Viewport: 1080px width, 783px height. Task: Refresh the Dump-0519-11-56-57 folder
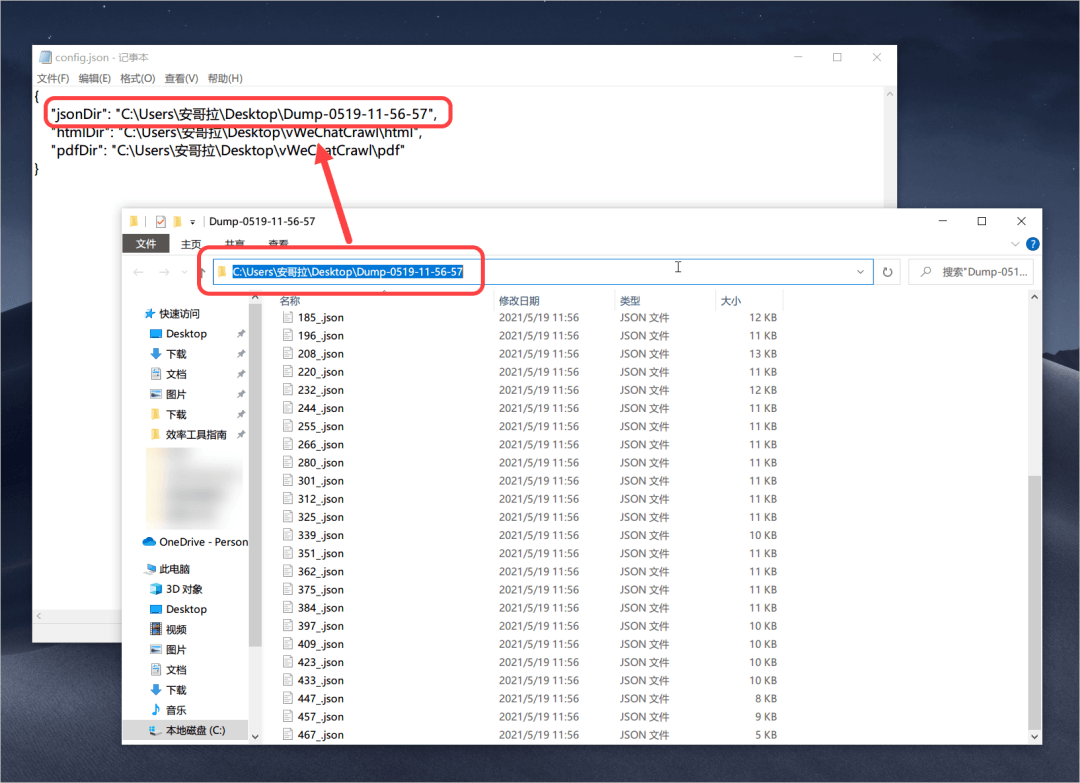[x=887, y=272]
